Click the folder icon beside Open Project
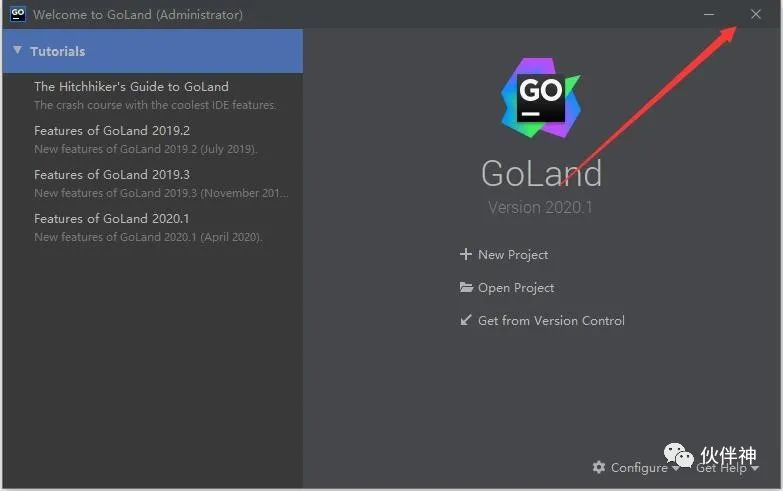Image resolution: width=783 pixels, height=491 pixels. click(x=466, y=287)
